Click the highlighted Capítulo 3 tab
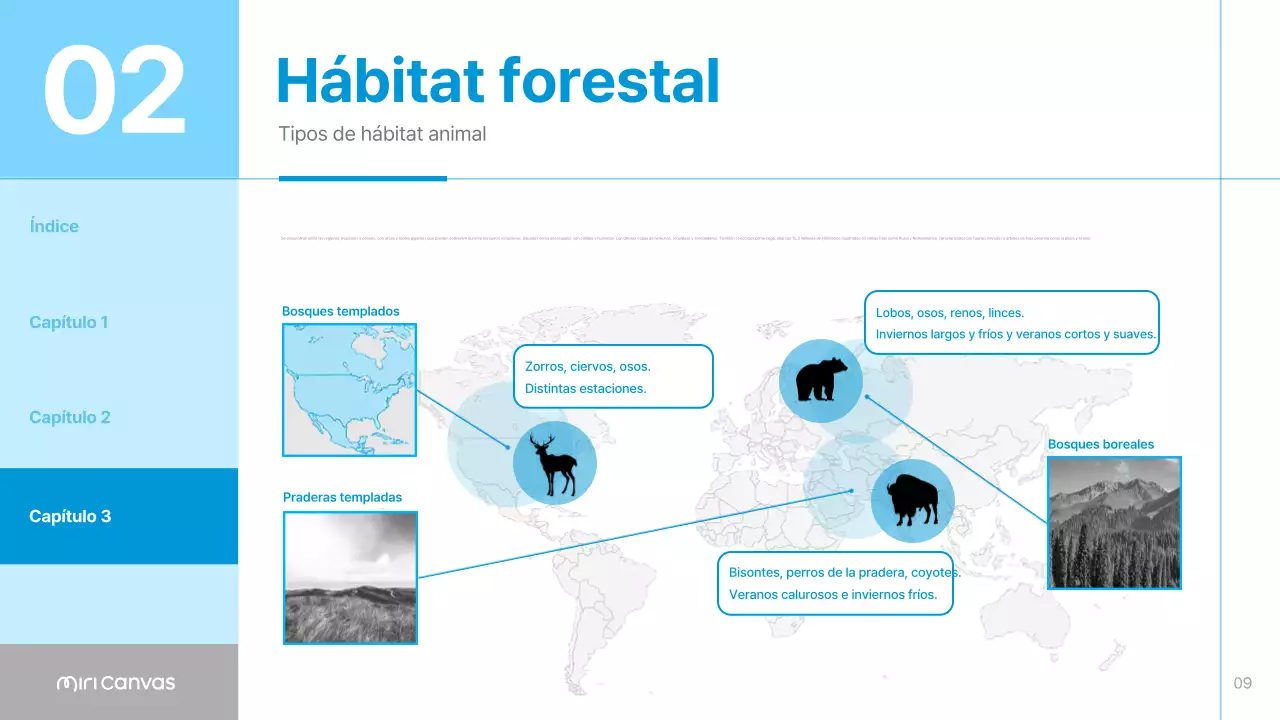 coord(70,516)
